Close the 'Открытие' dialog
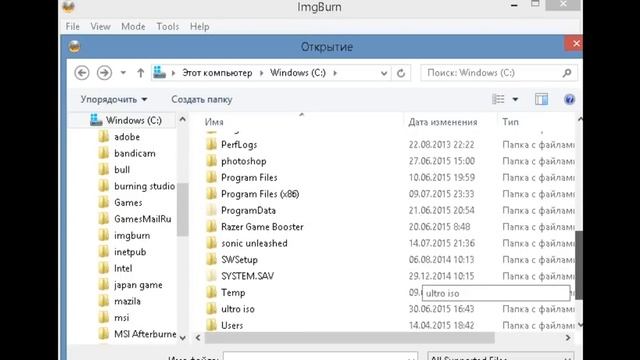Viewport: 640px width, 360px height. (x=576, y=44)
